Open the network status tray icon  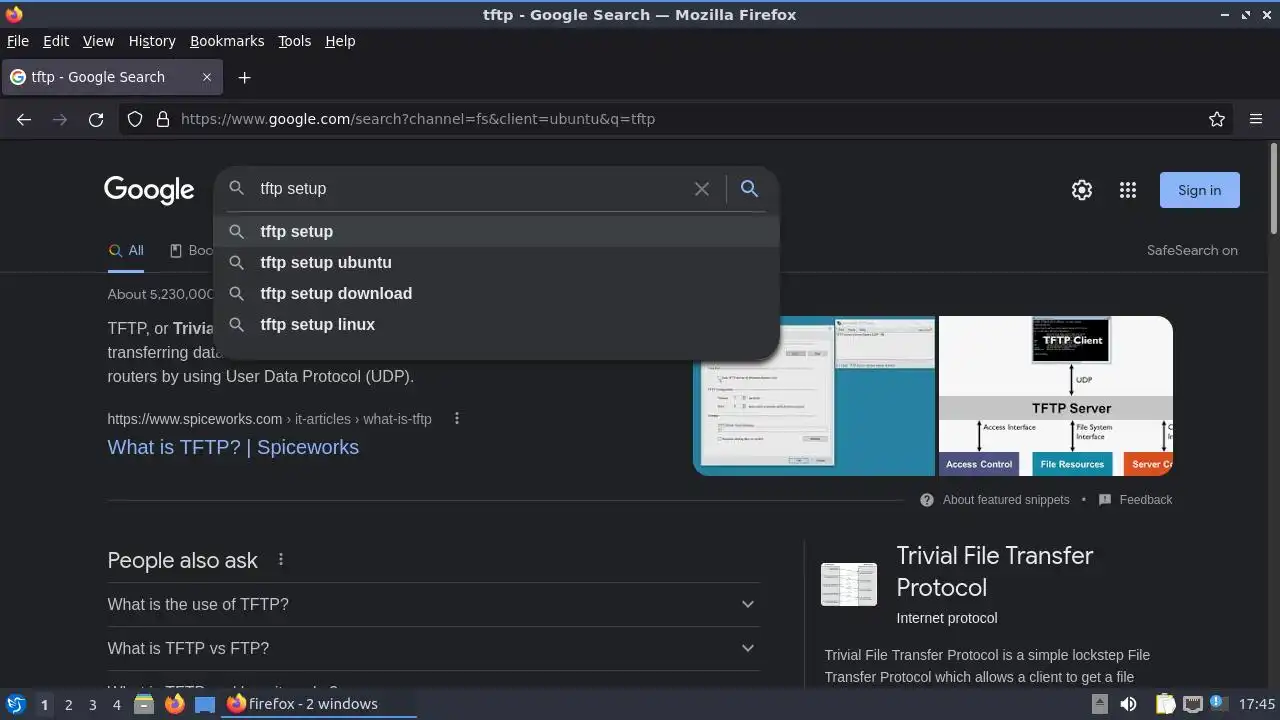click(x=1192, y=704)
